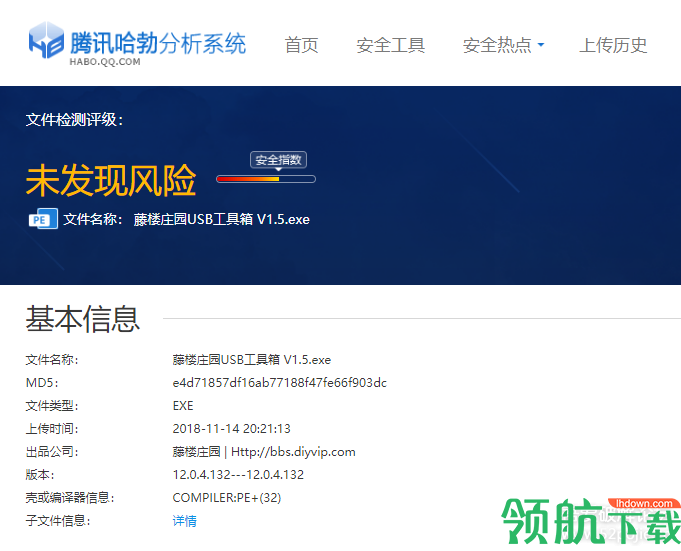This screenshot has width=681, height=551.
Task: Click the HABO.QQ.COM text under logo
Action: coord(105,62)
